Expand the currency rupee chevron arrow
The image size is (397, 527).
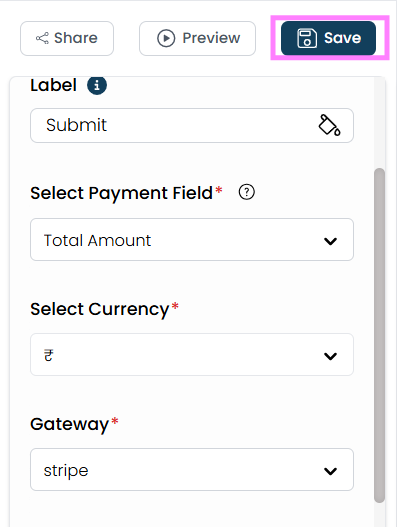330,356
